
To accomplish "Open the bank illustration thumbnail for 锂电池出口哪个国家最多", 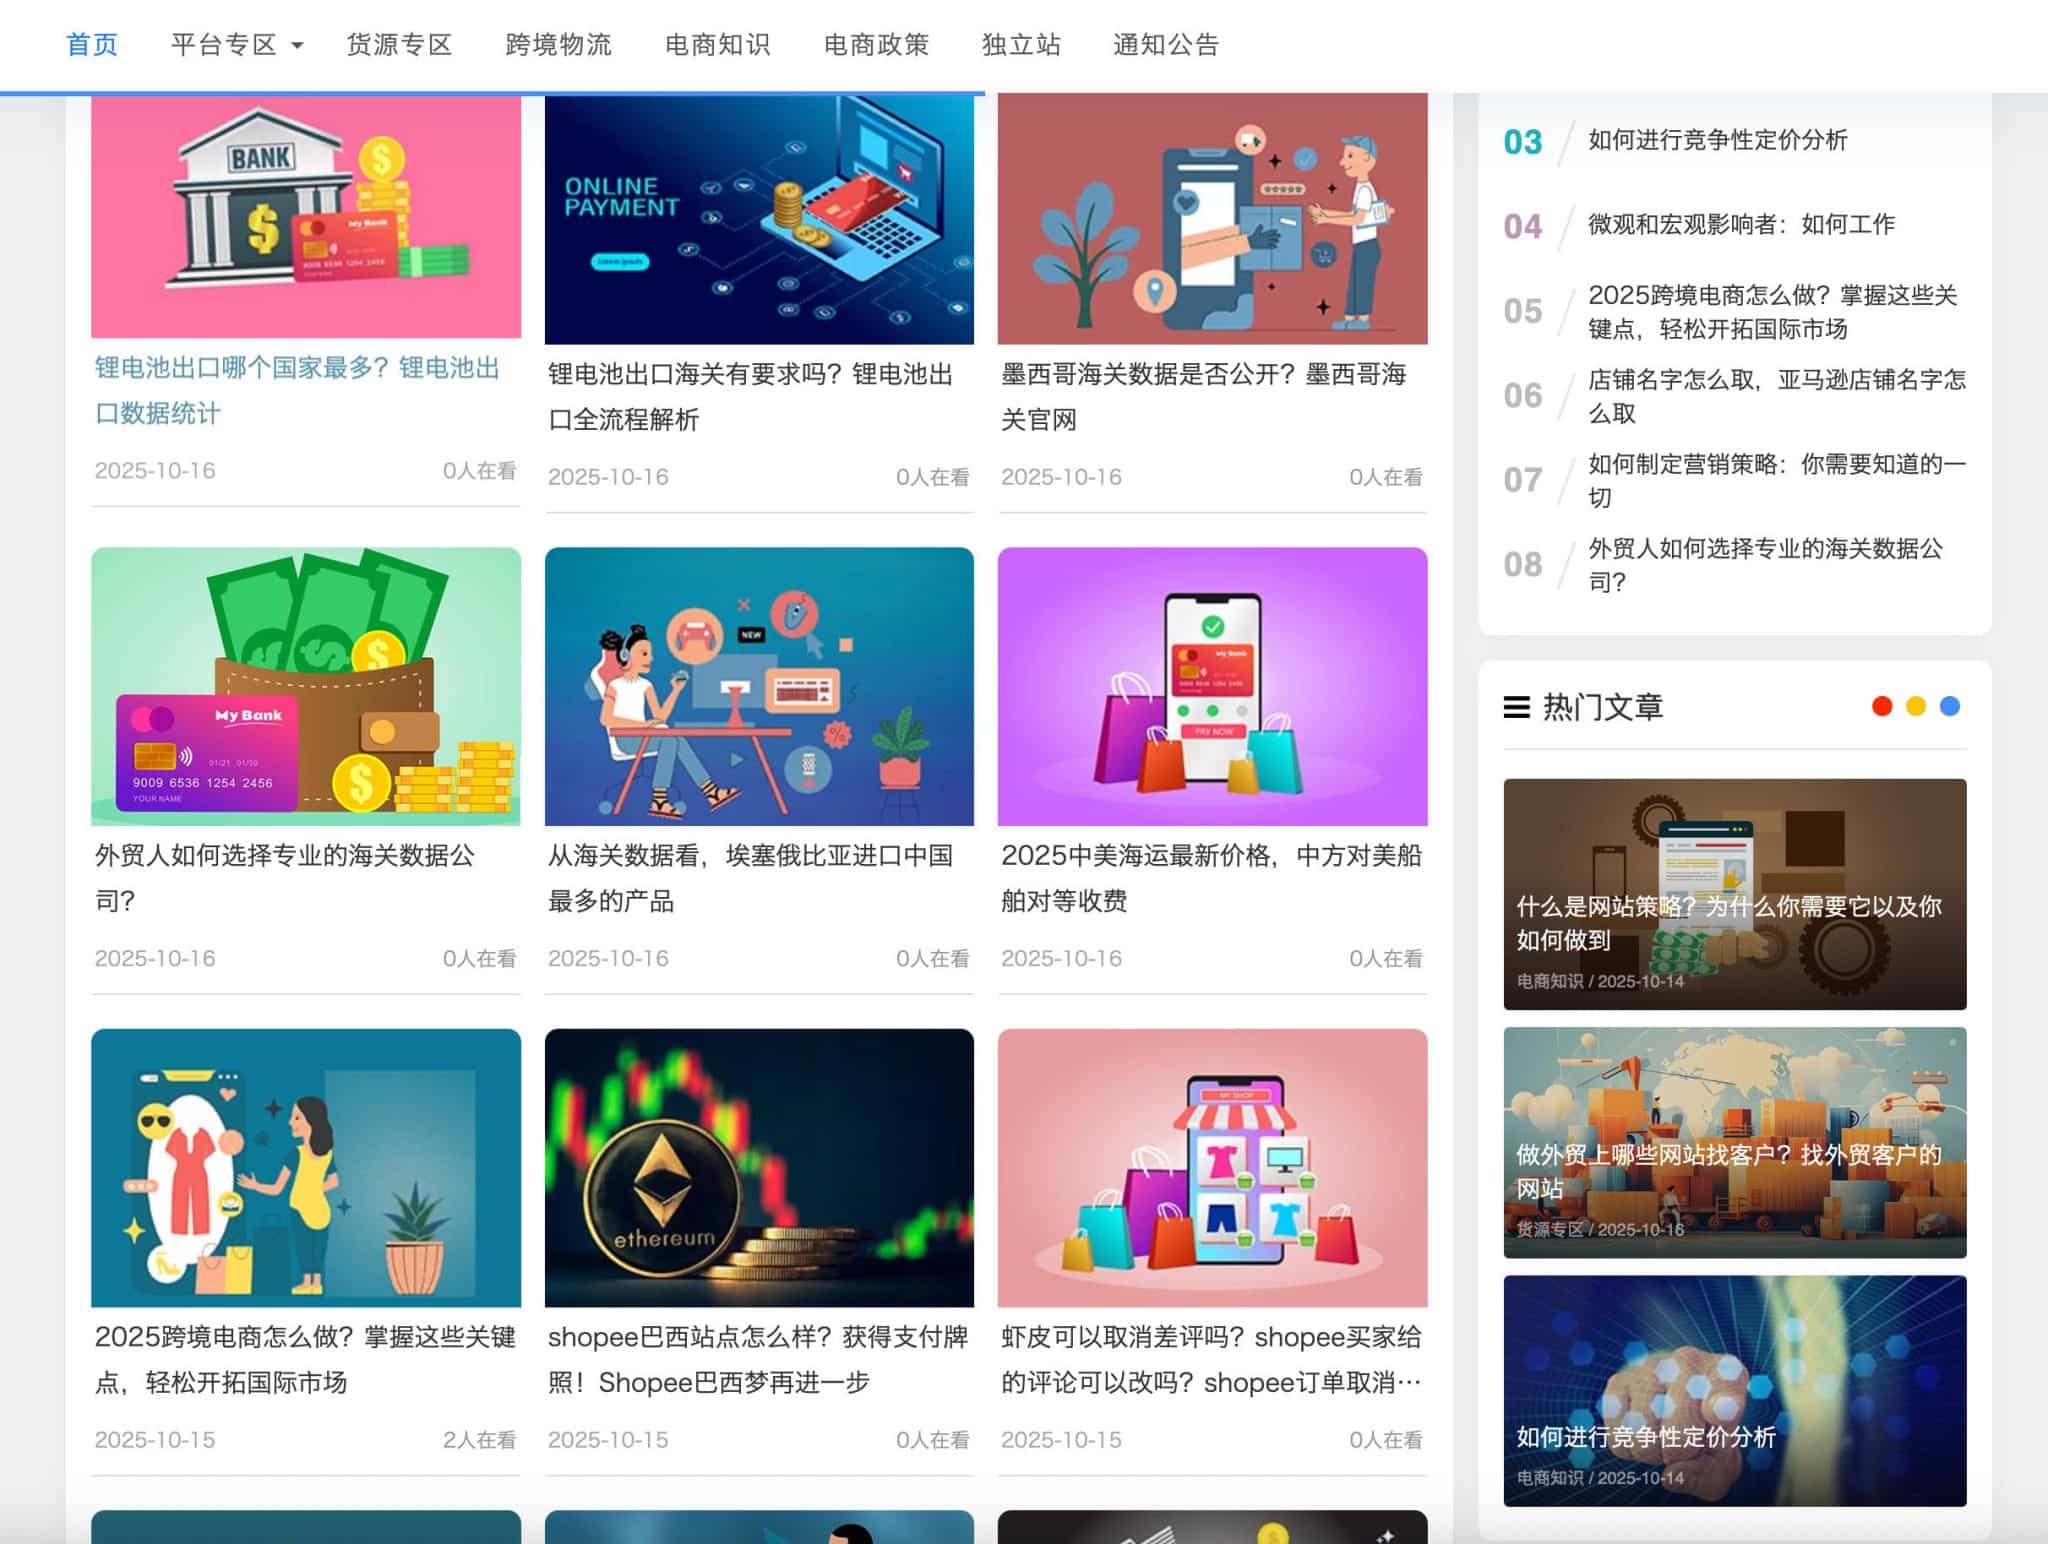I will coord(306,216).
